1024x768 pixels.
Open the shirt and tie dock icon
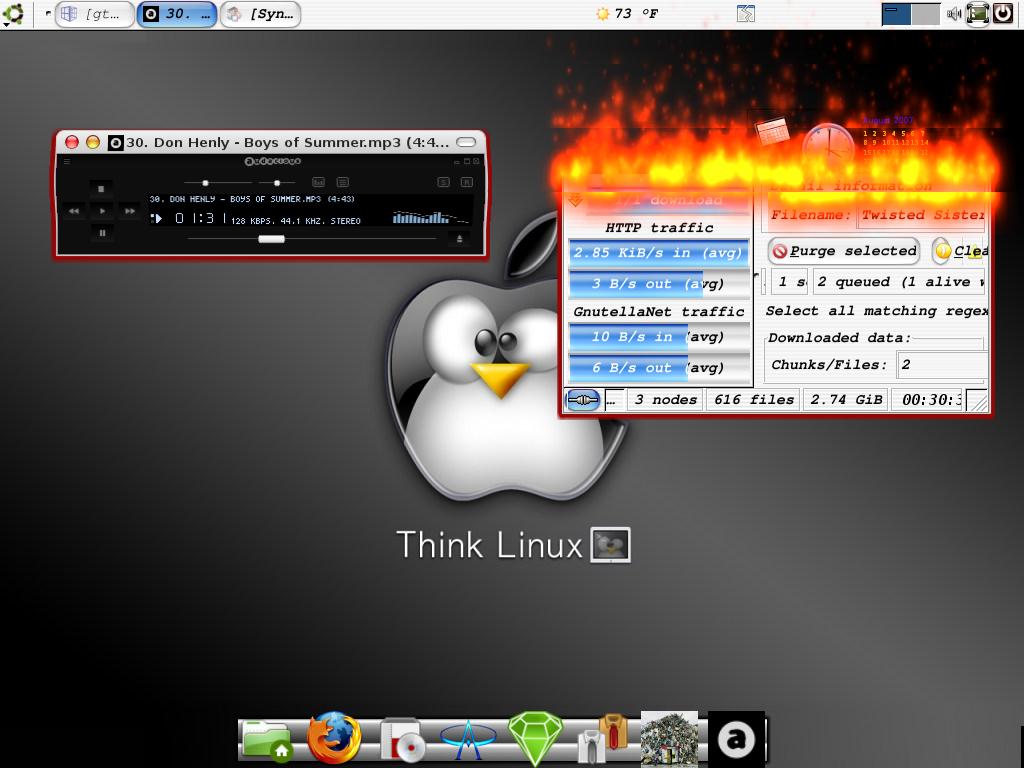(603, 739)
